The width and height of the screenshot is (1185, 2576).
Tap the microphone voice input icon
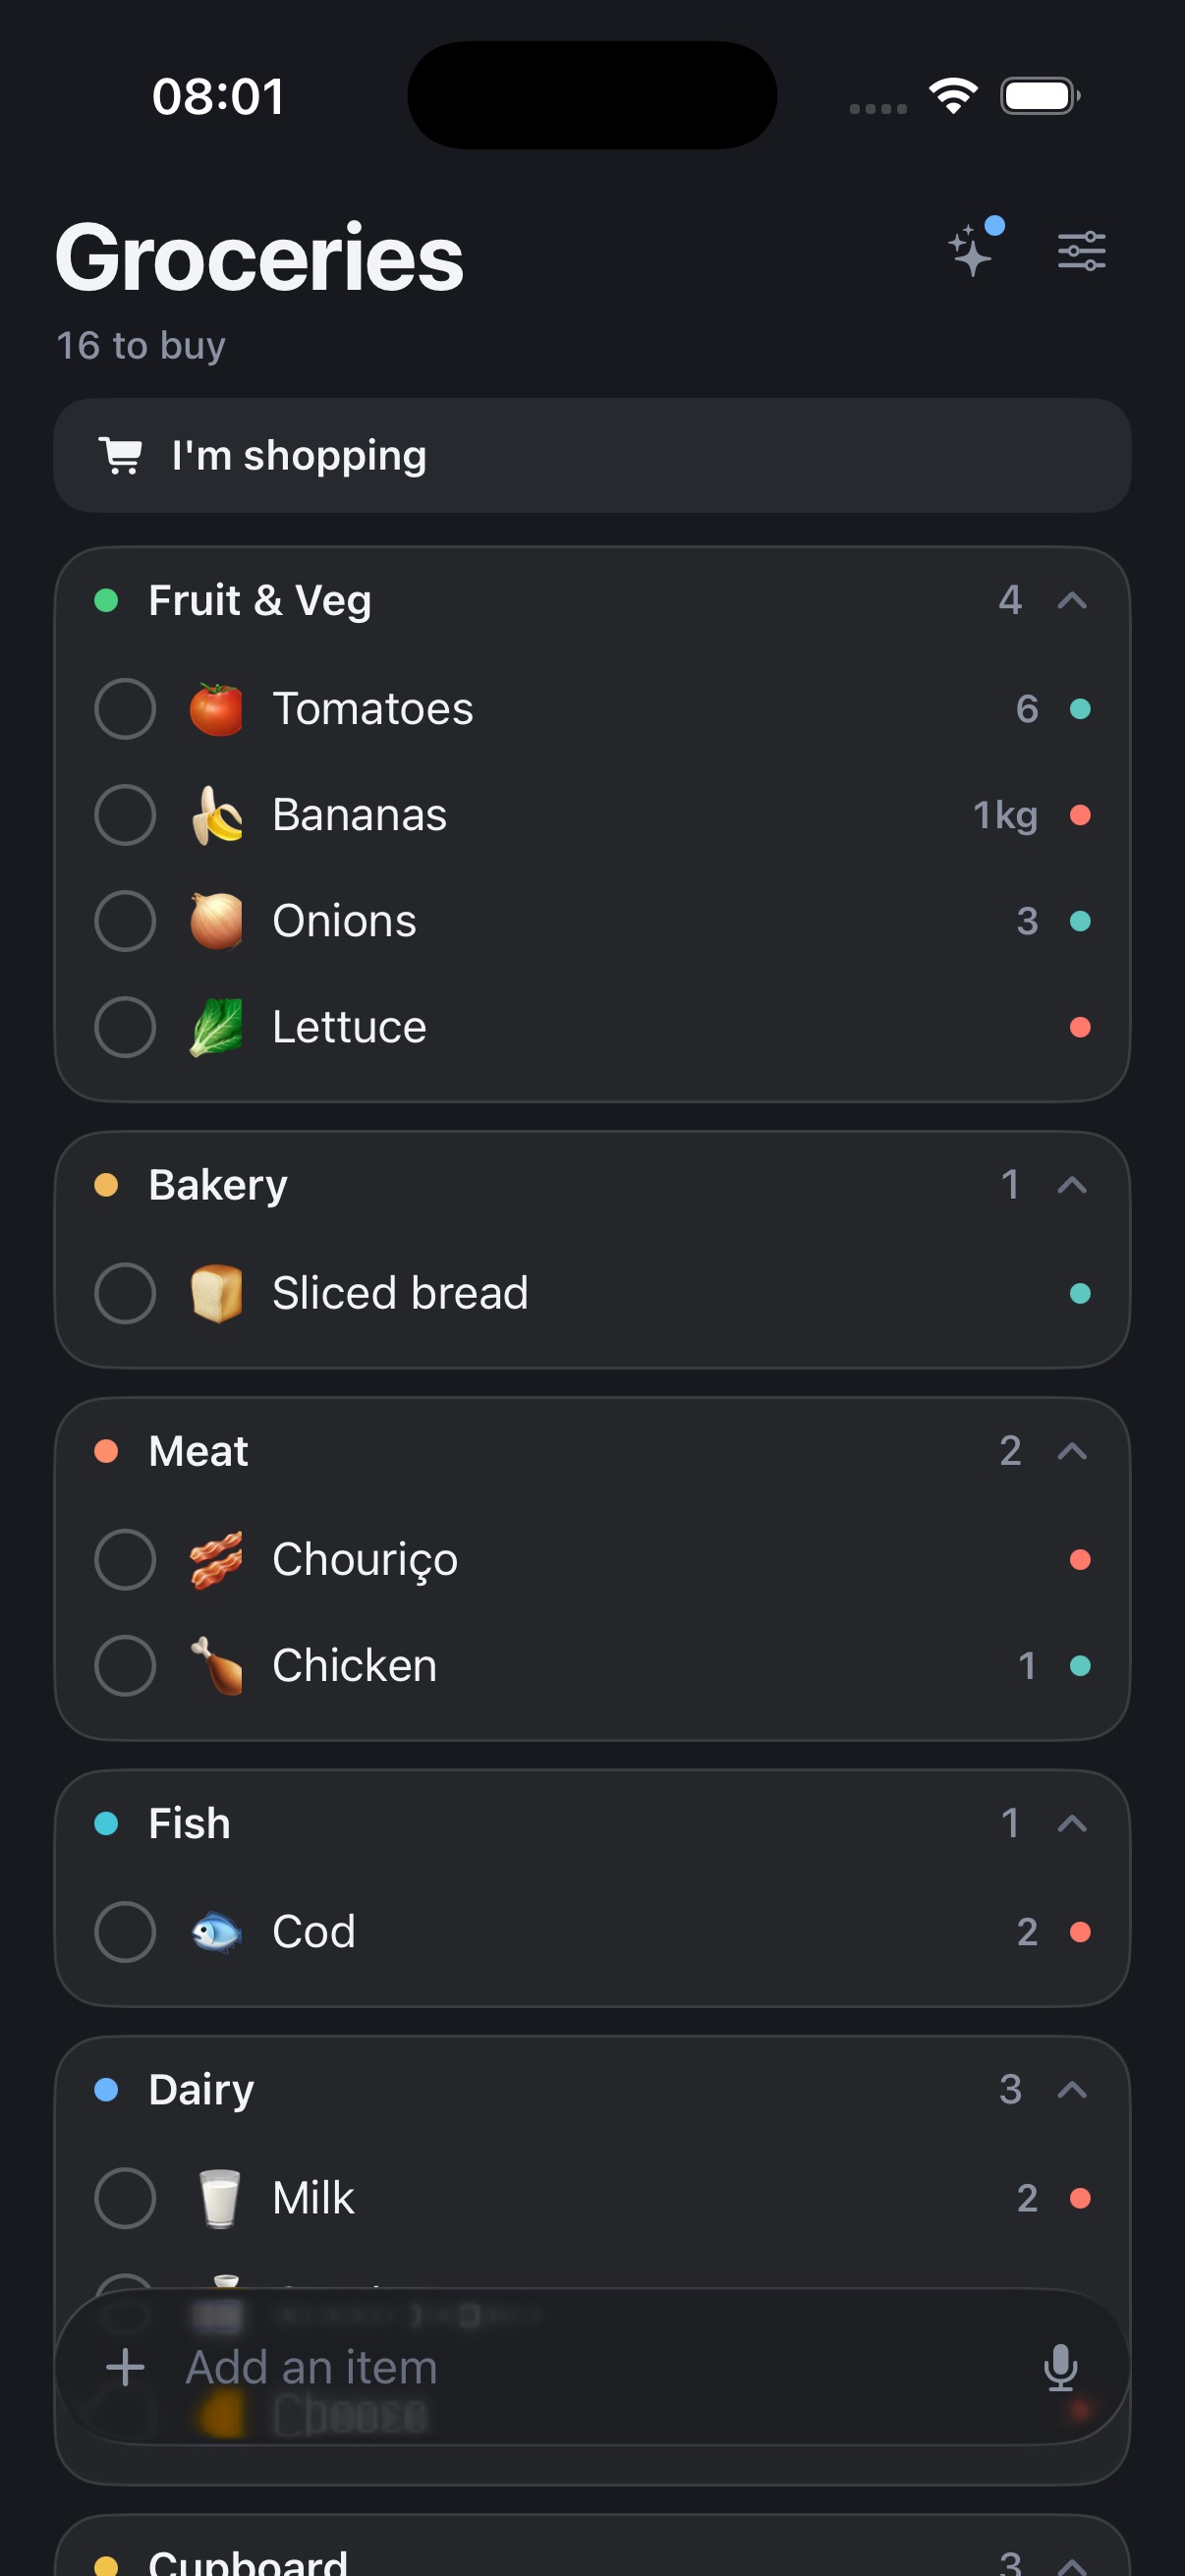(x=1060, y=2367)
